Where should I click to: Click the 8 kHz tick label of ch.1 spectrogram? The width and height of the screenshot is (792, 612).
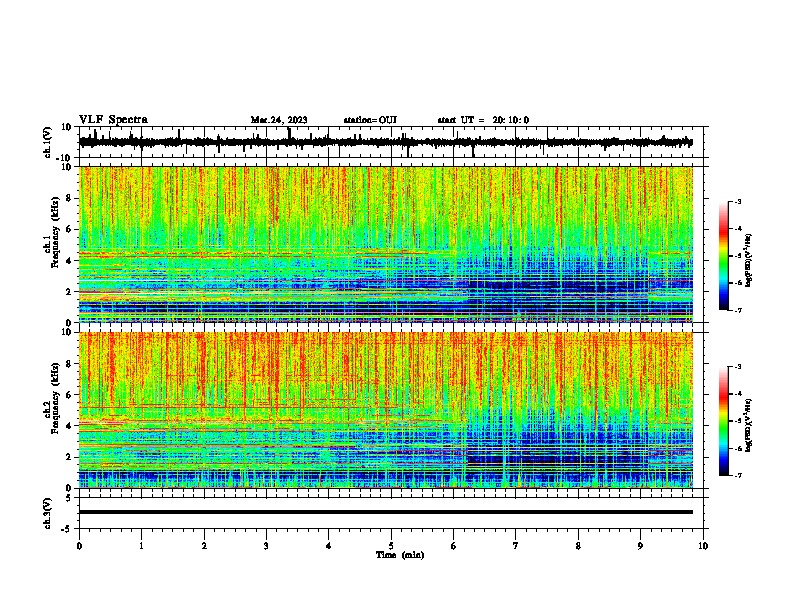point(69,198)
